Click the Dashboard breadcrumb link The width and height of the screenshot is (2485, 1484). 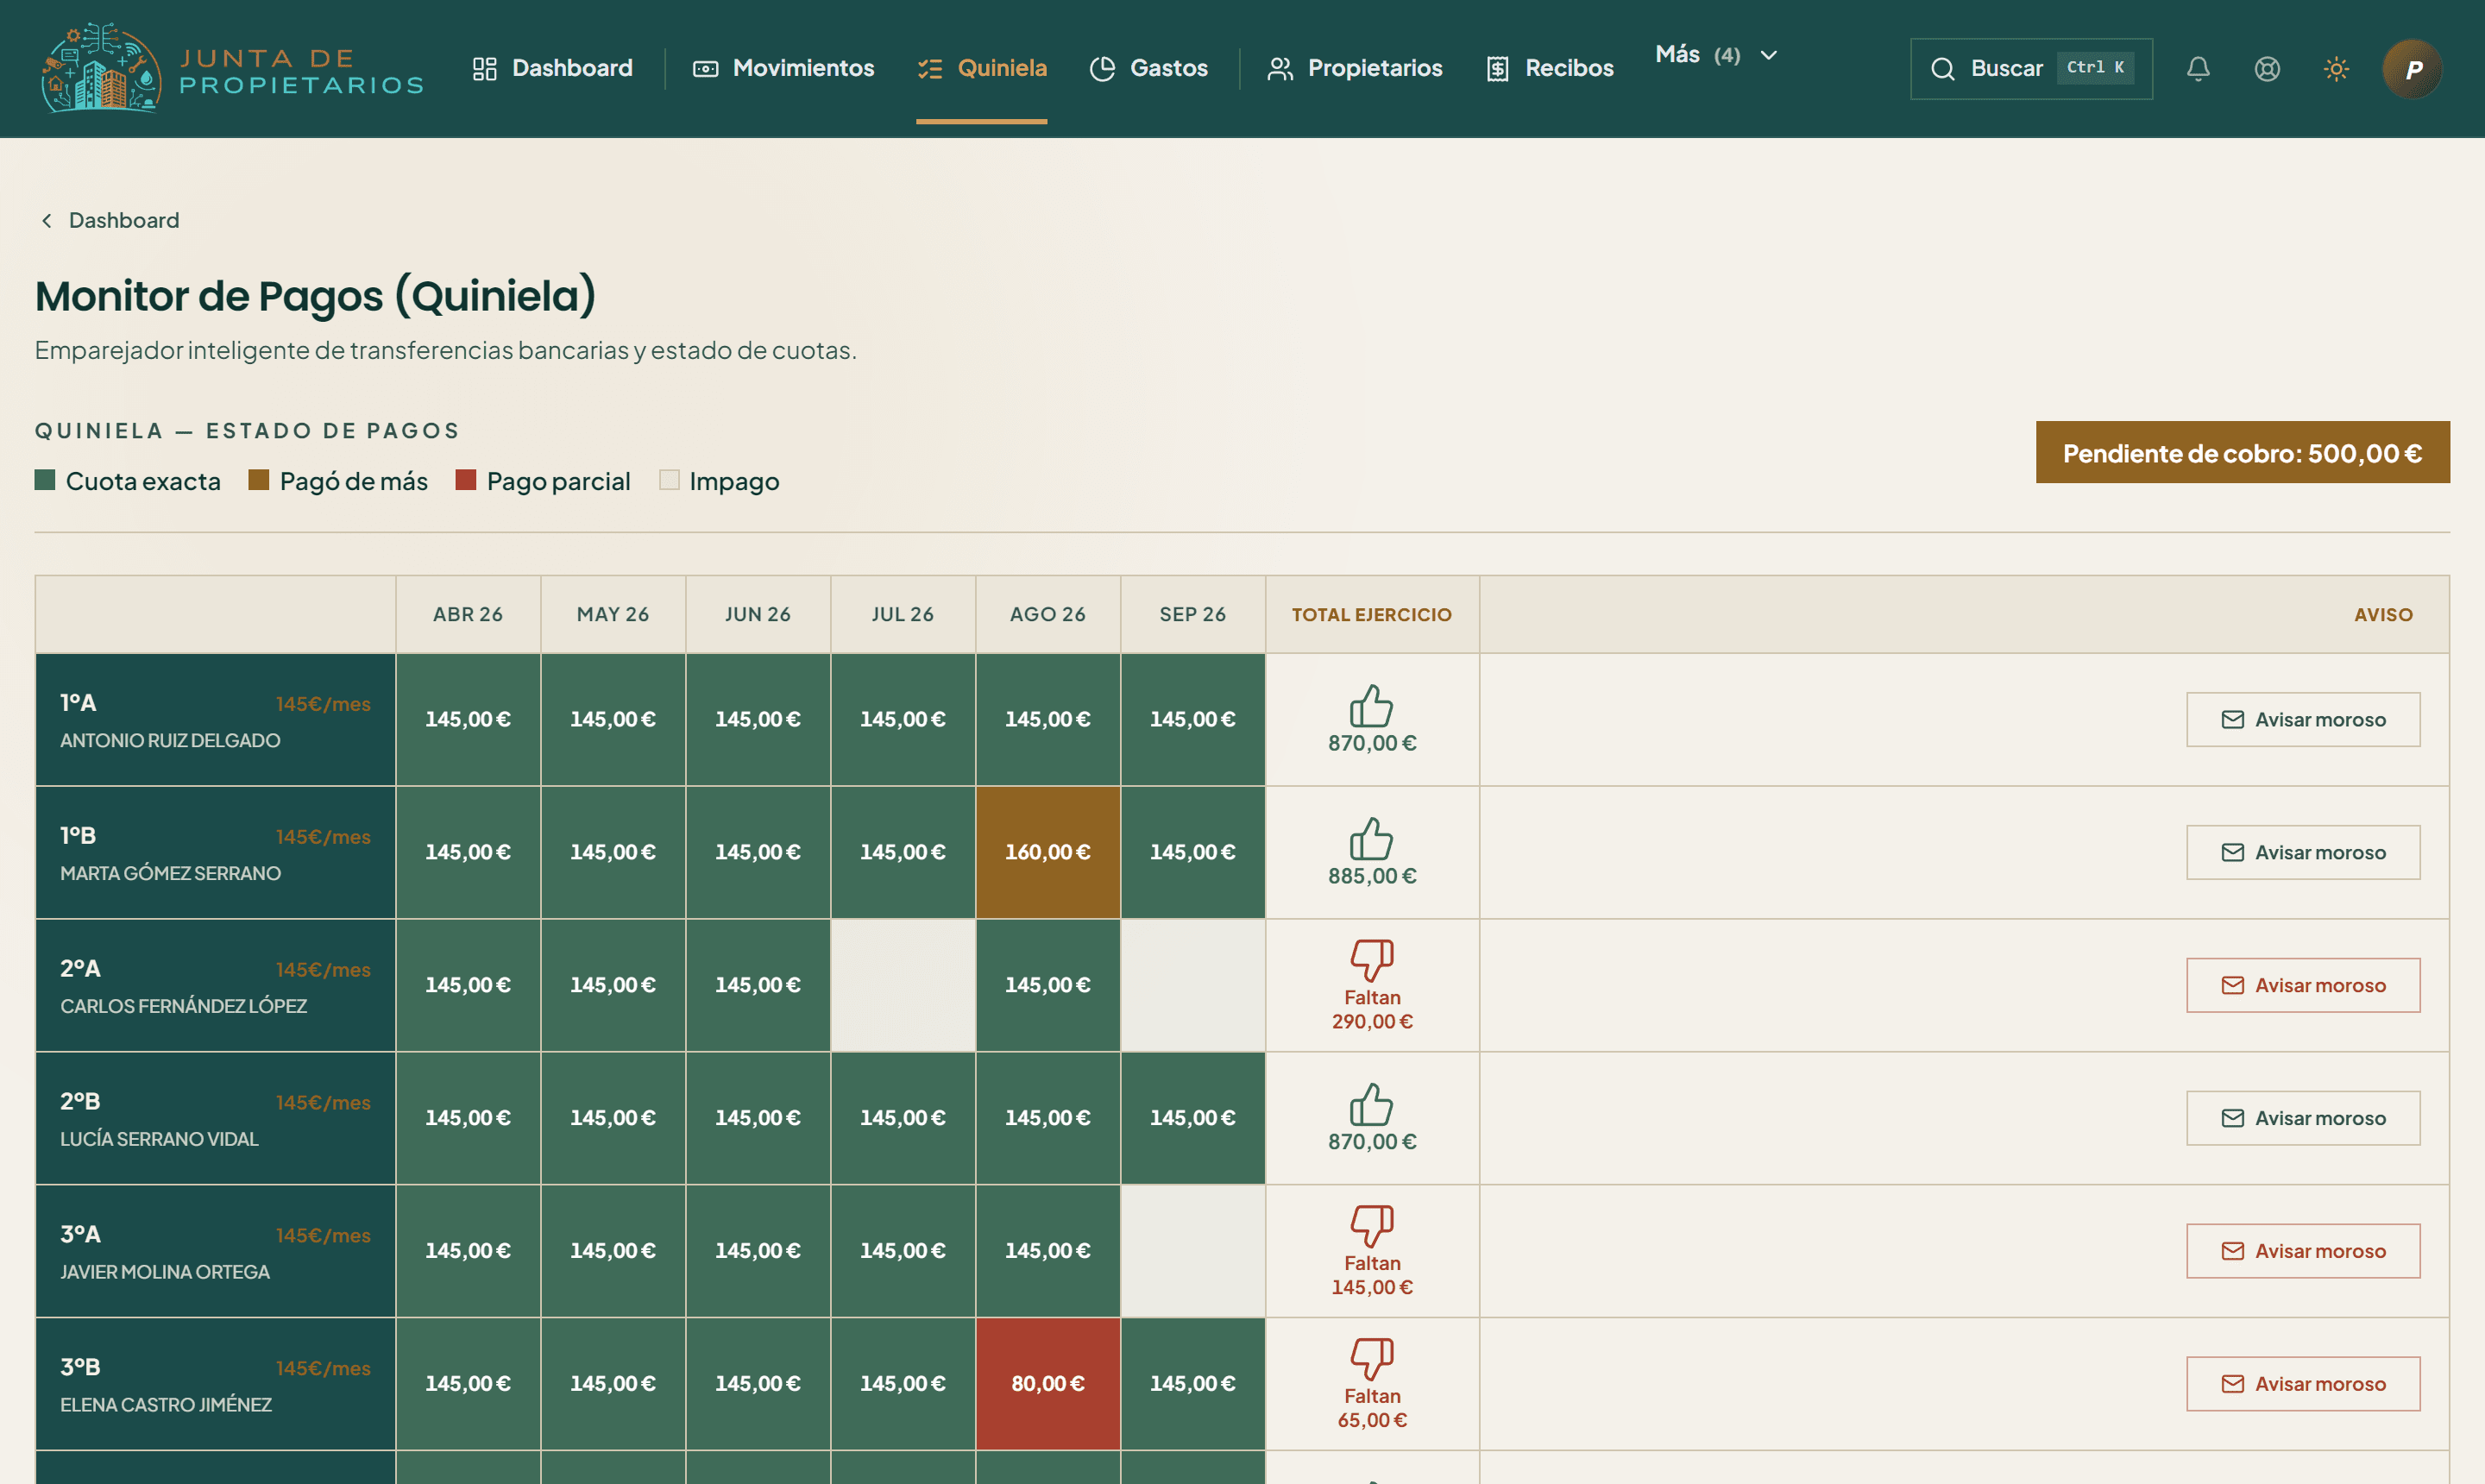click(x=124, y=220)
